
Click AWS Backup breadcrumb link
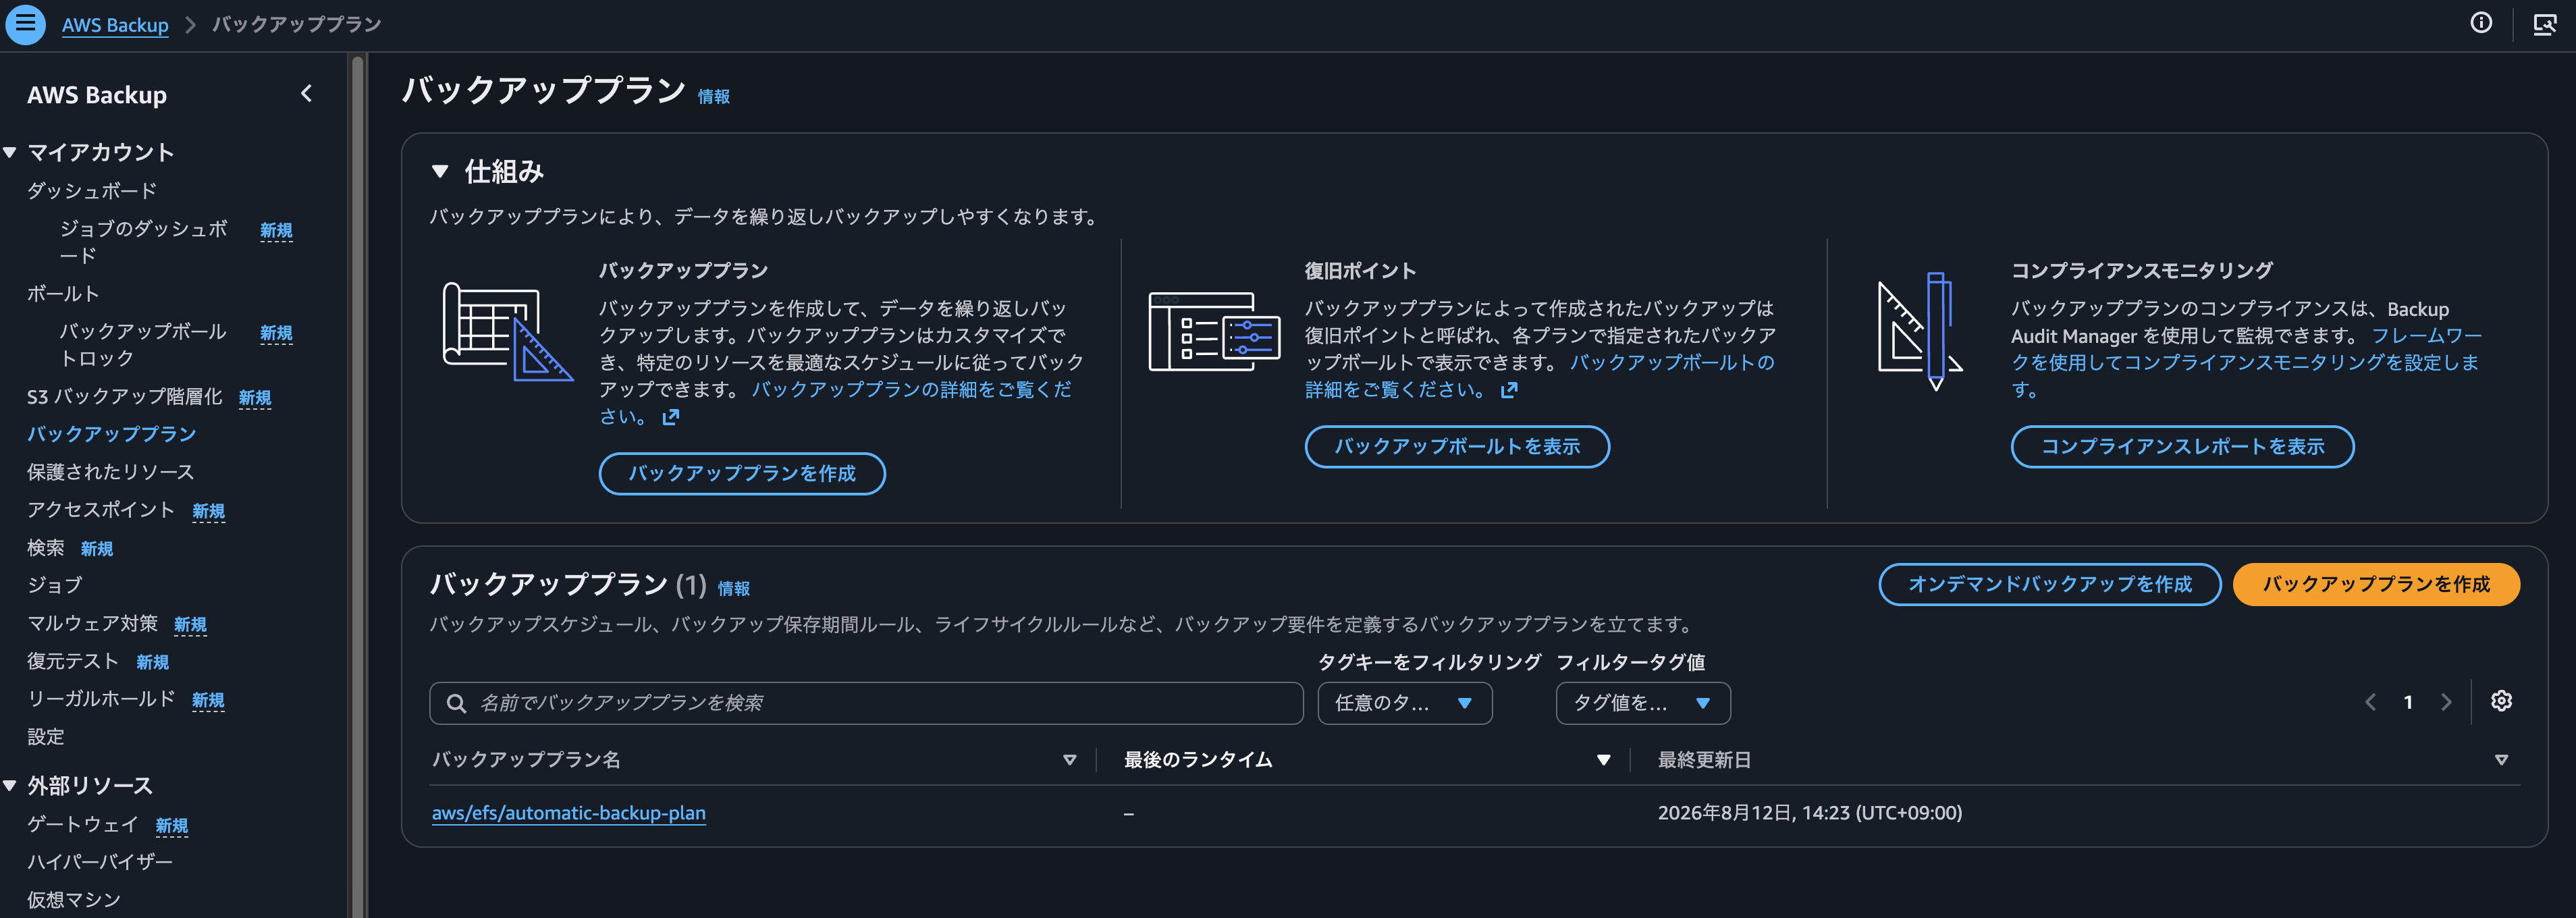[x=115, y=25]
